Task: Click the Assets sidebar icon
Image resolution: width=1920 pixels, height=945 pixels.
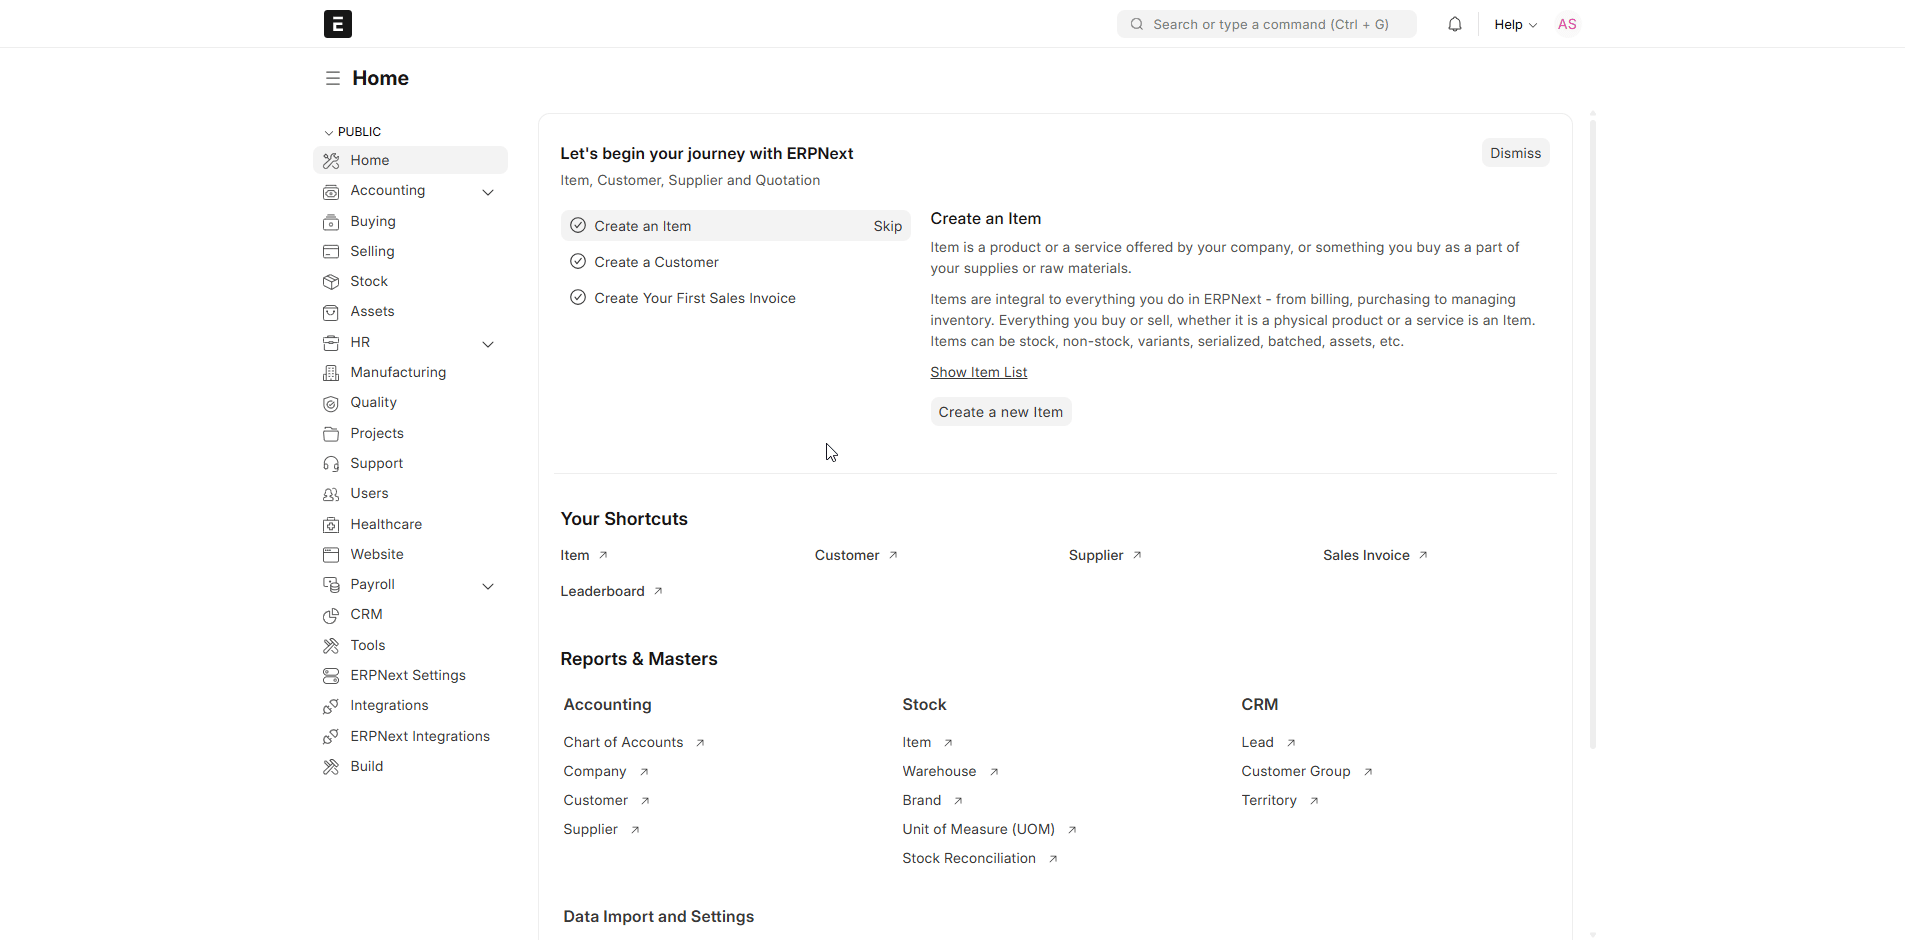Action: click(x=331, y=313)
